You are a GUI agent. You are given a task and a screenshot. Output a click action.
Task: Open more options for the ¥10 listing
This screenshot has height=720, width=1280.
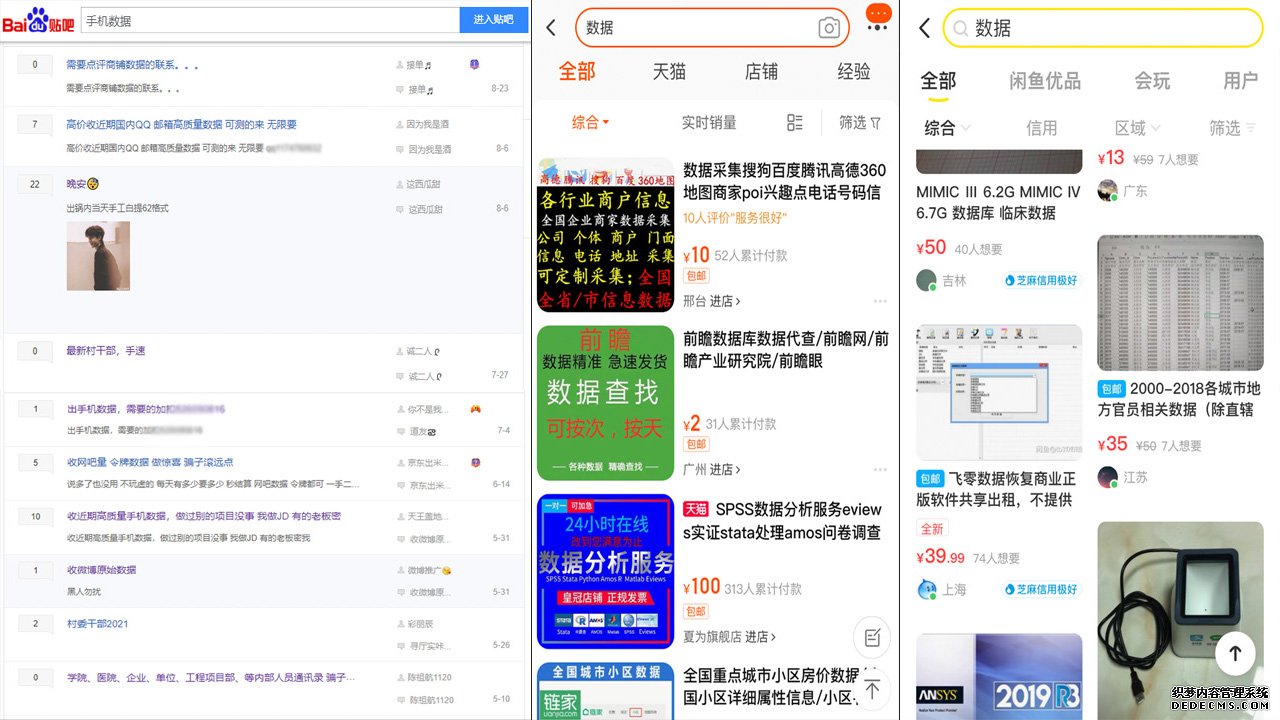(x=880, y=301)
